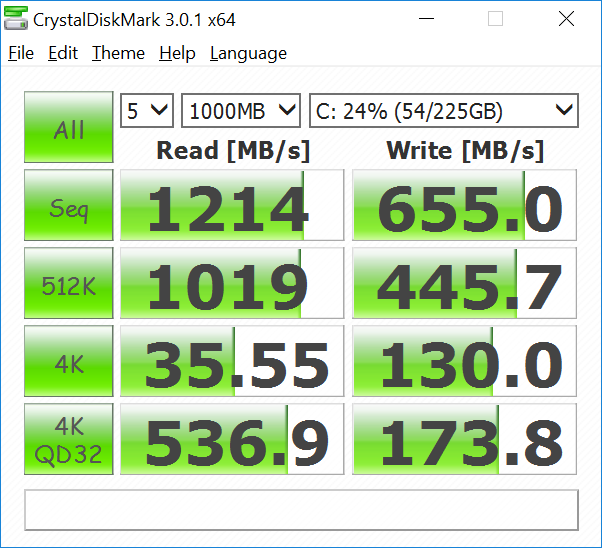Expand the test count dropdown showing 5
Screen dimensions: 602x548
147,111
